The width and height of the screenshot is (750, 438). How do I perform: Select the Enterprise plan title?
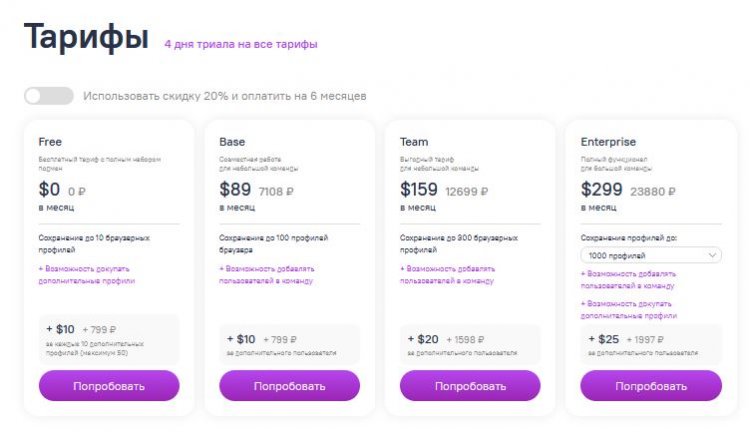click(x=608, y=142)
